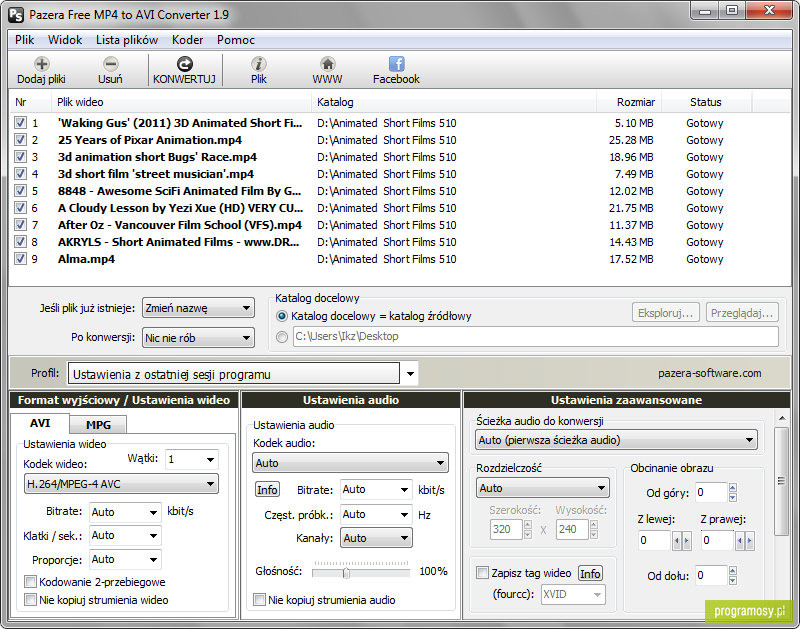The height and width of the screenshot is (629, 800).
Task: Click the output folder path field
Action: coord(536,337)
